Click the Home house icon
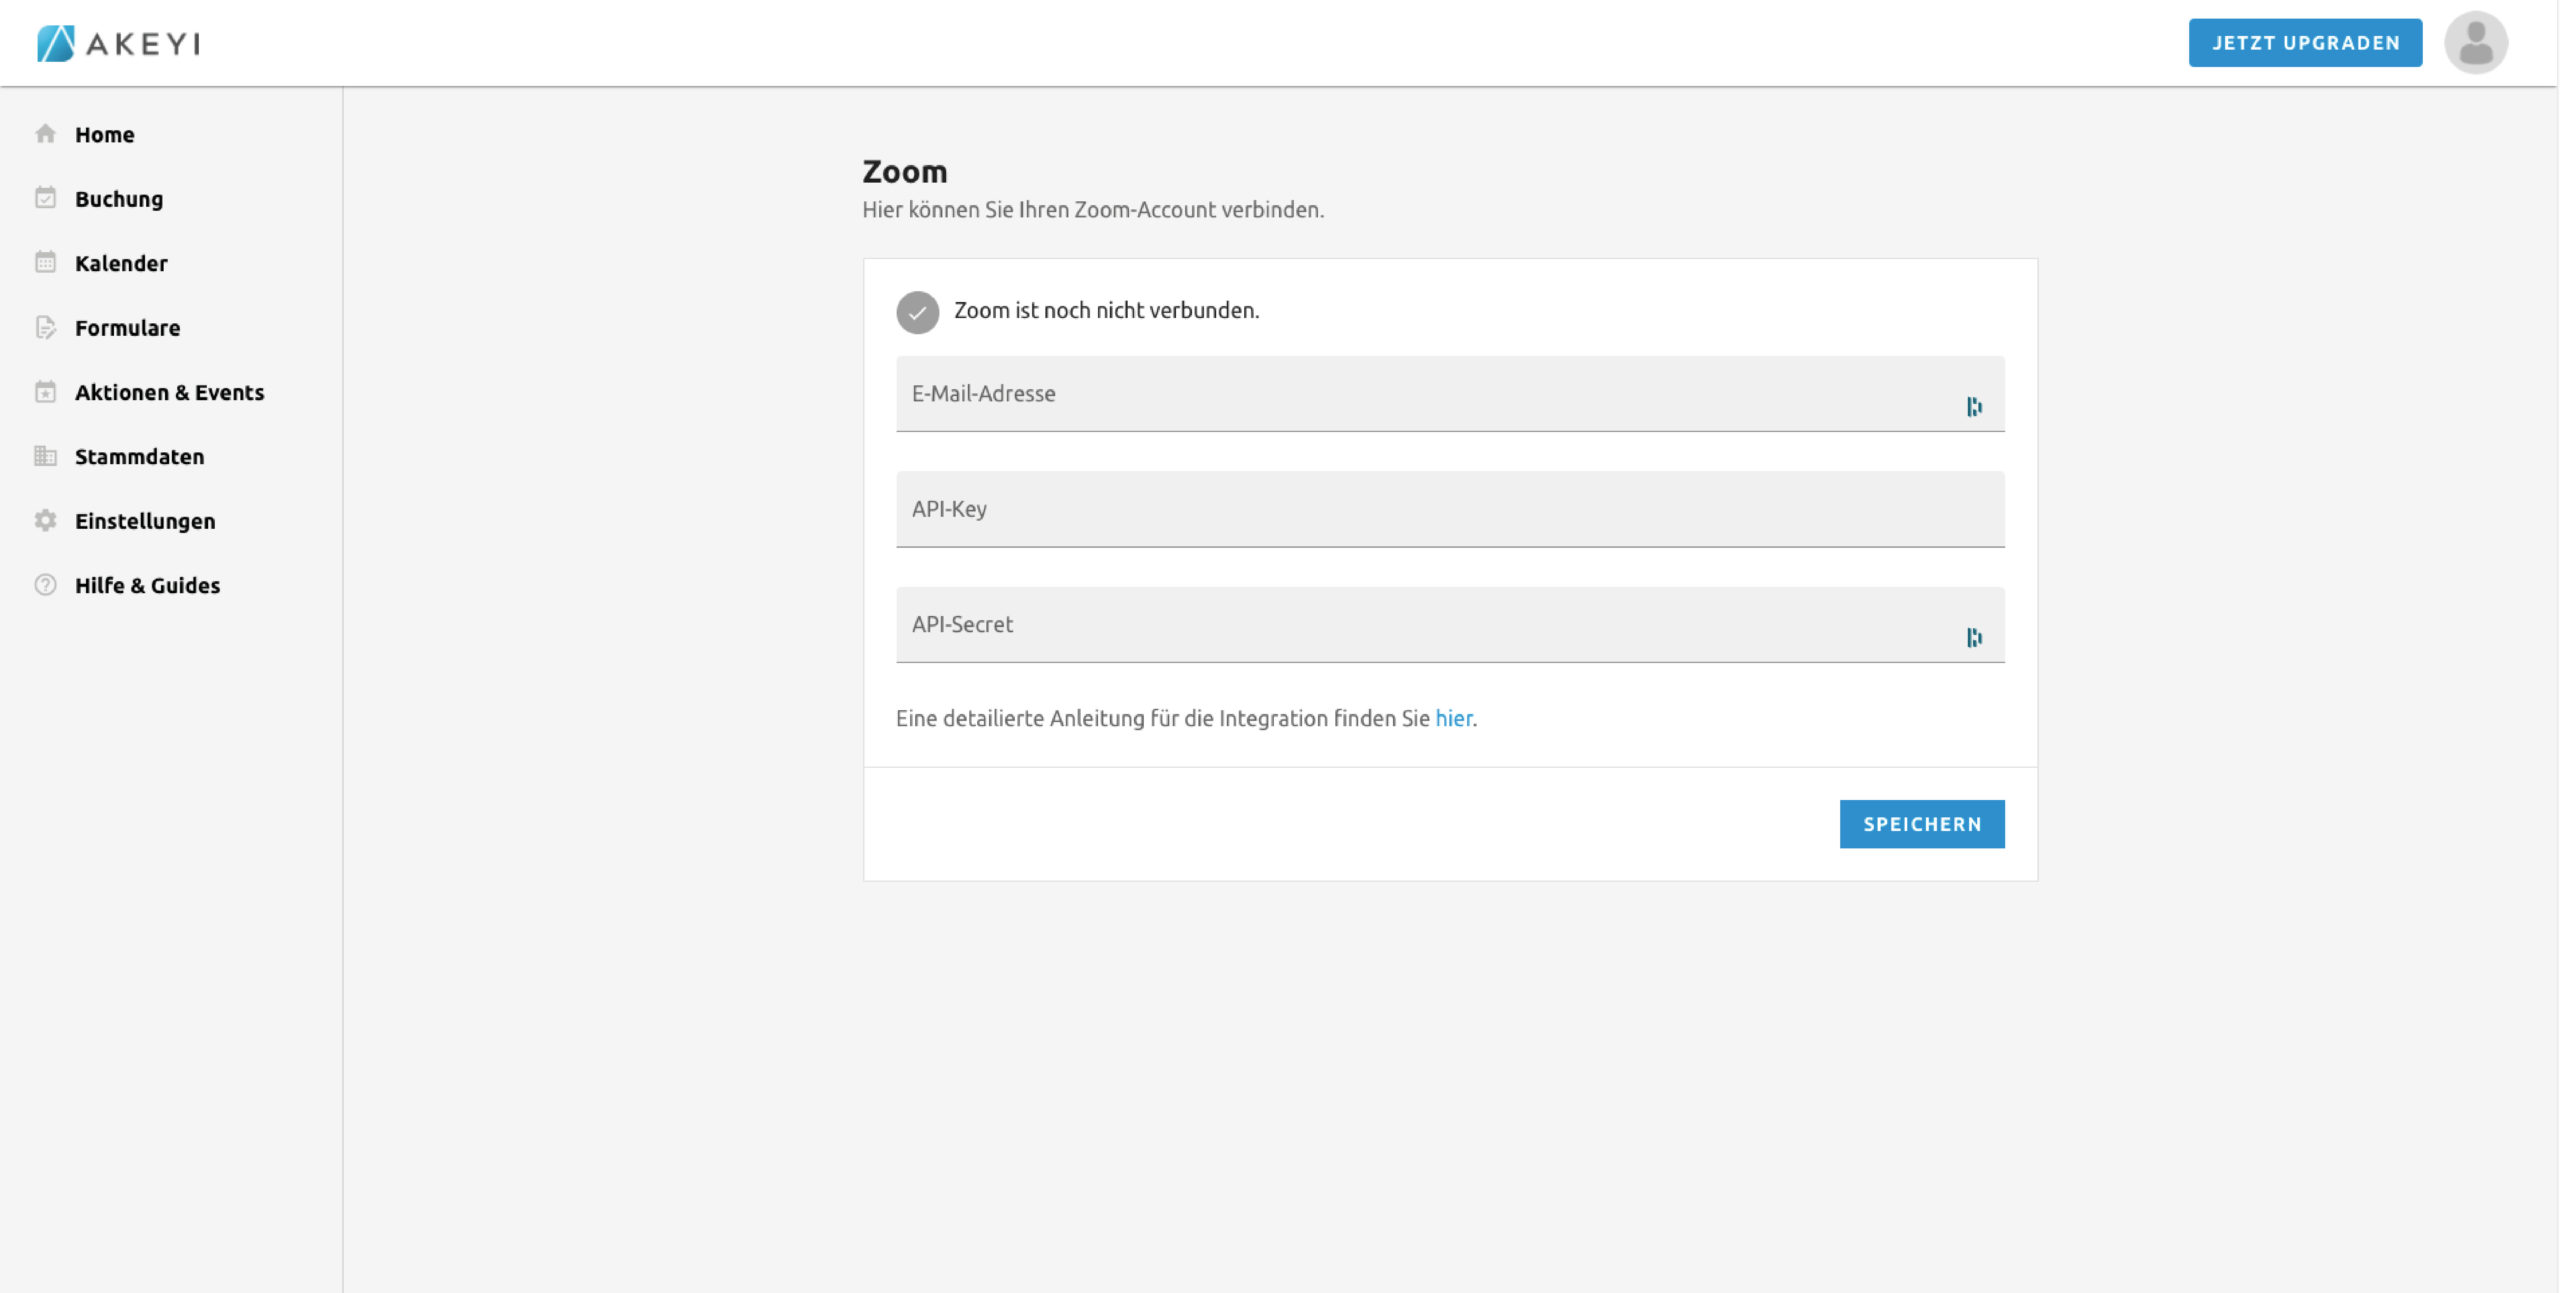The width and height of the screenshot is (2560, 1293). 45,134
